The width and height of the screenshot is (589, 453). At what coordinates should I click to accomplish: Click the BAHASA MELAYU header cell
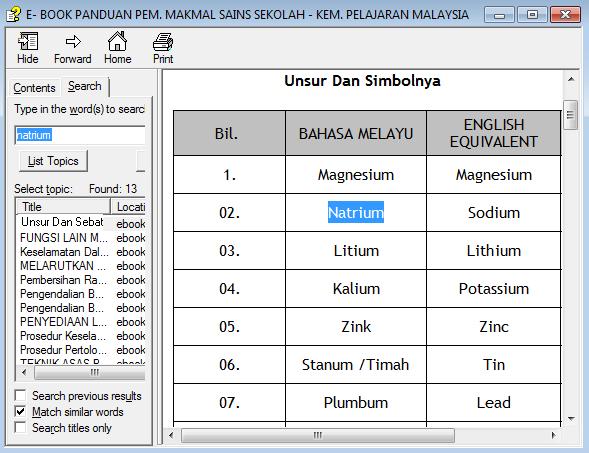(x=356, y=133)
